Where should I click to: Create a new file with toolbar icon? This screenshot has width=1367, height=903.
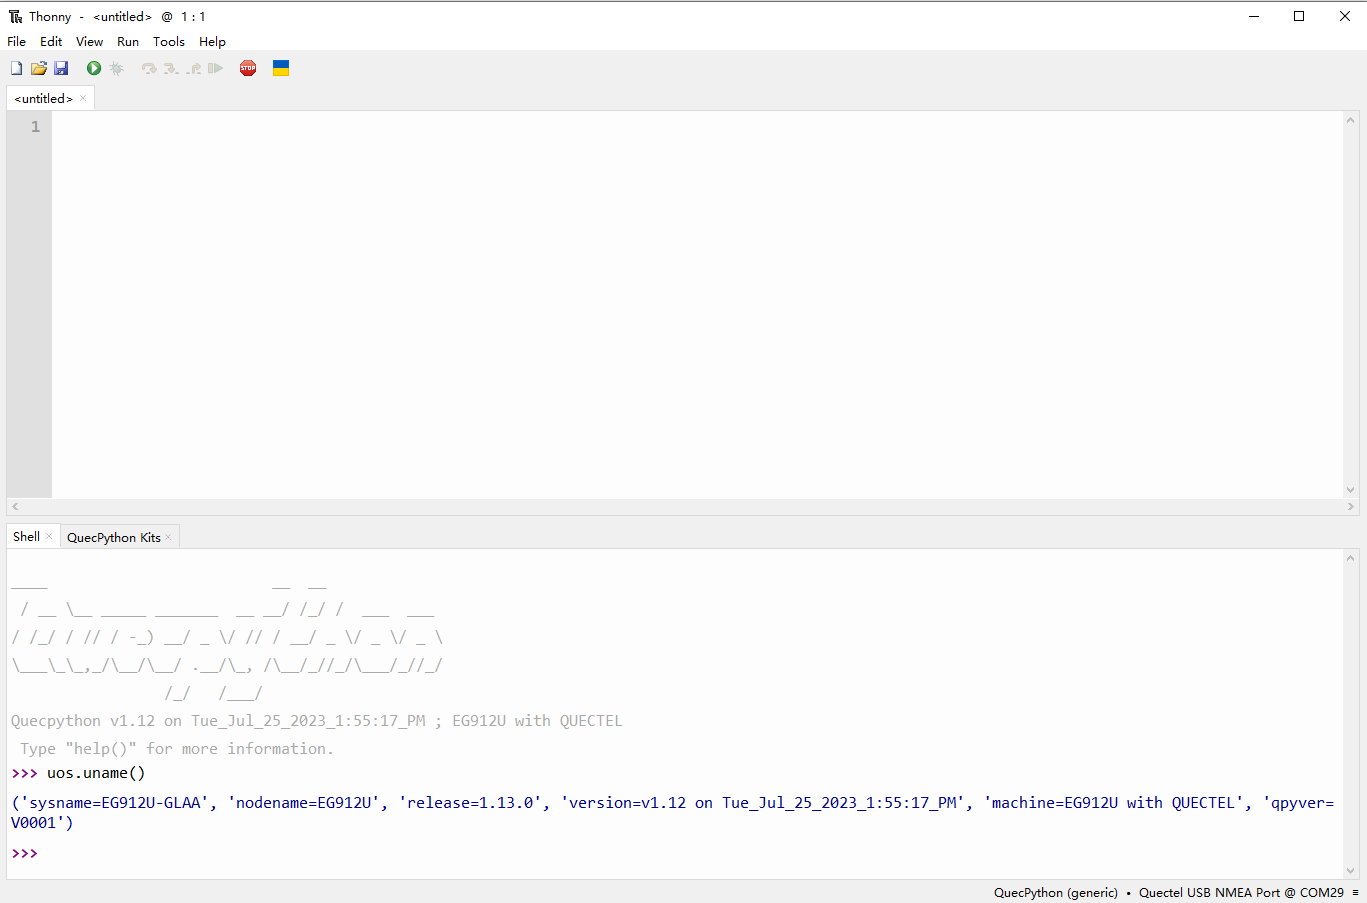[x=16, y=68]
